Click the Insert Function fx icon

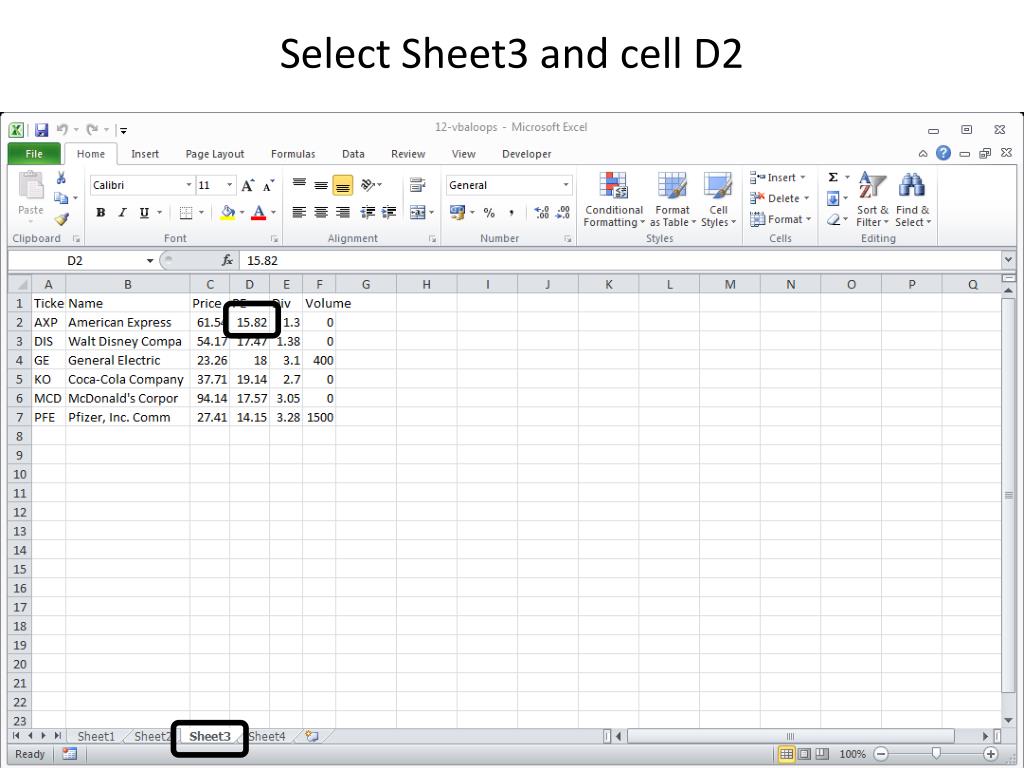(x=227, y=261)
